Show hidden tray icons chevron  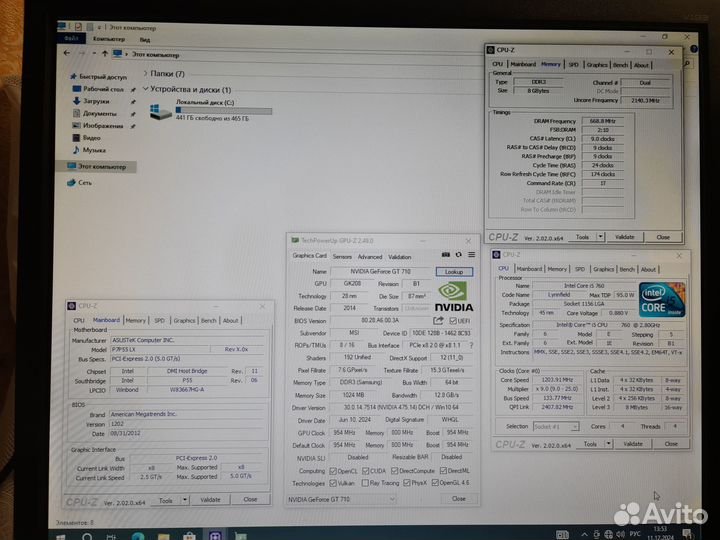click(x=585, y=534)
